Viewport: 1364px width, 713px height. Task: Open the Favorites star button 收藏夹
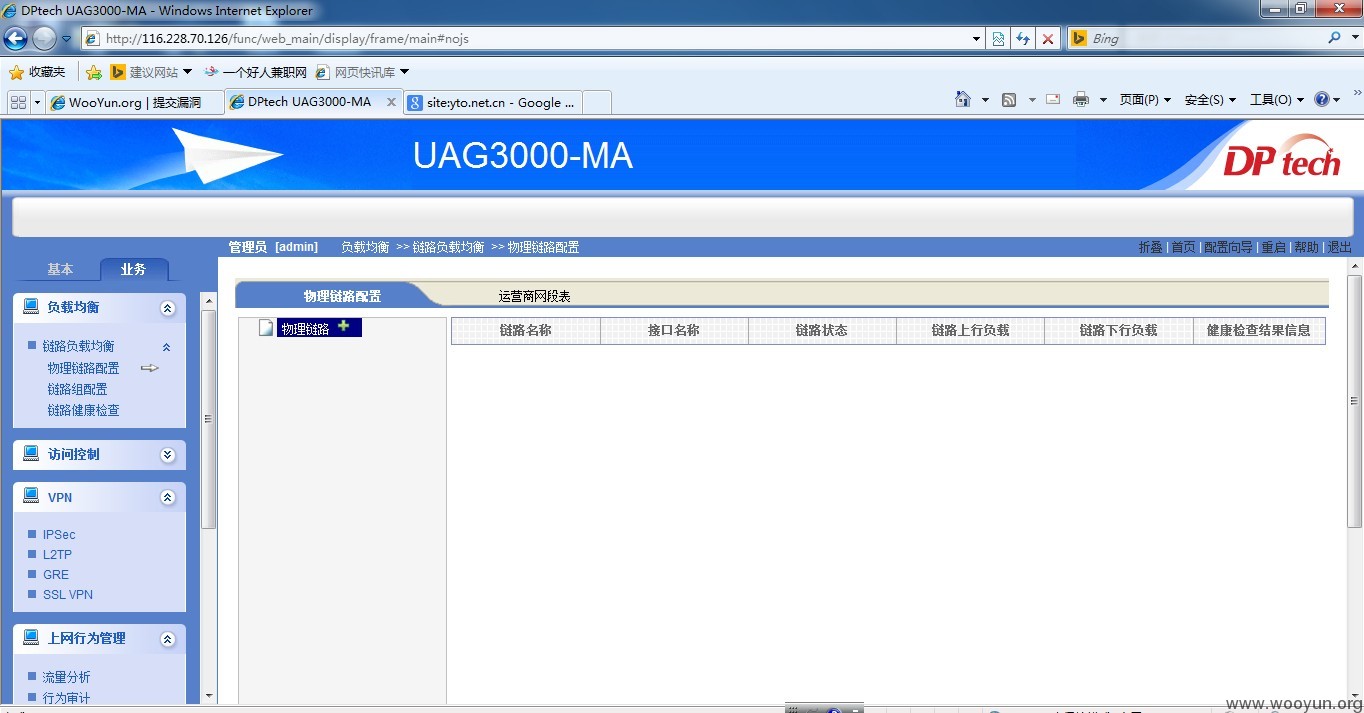click(37, 72)
